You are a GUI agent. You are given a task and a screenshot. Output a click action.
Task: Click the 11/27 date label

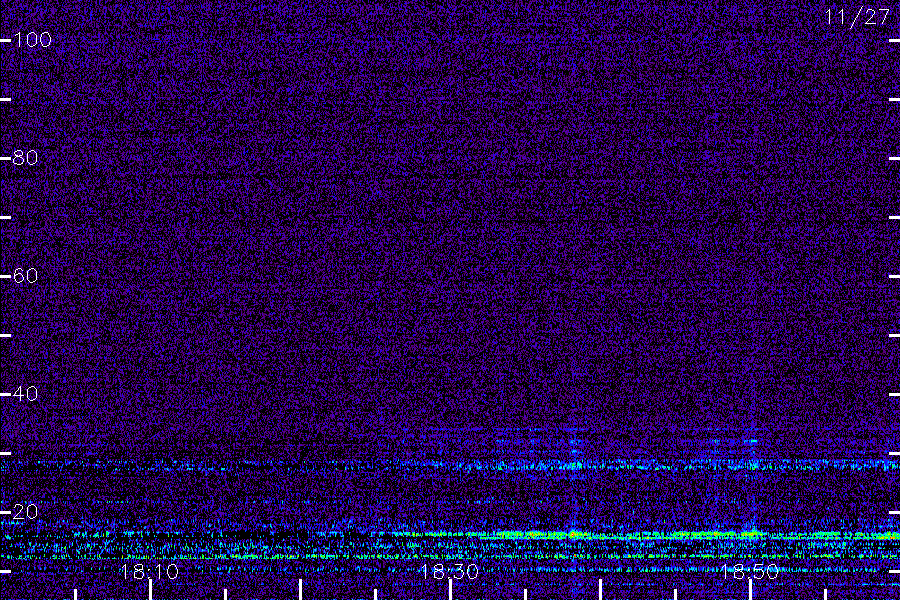point(857,17)
